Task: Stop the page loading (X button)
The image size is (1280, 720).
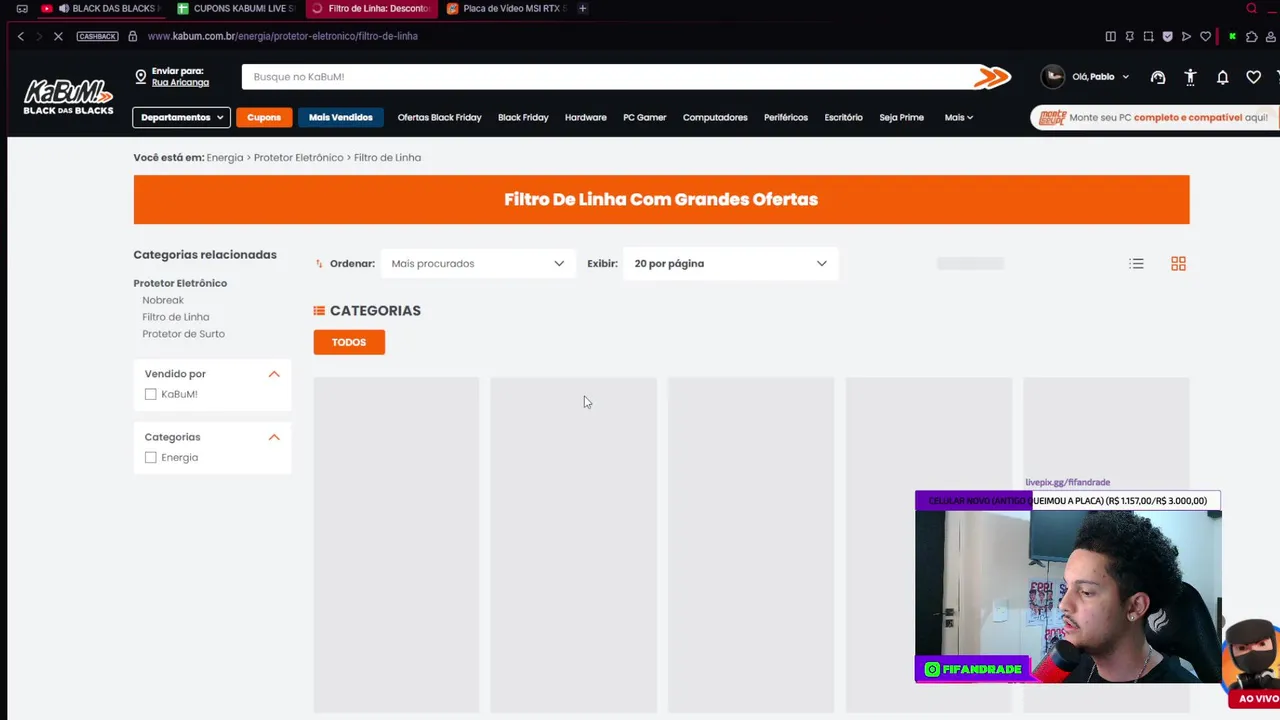Action: point(58,36)
